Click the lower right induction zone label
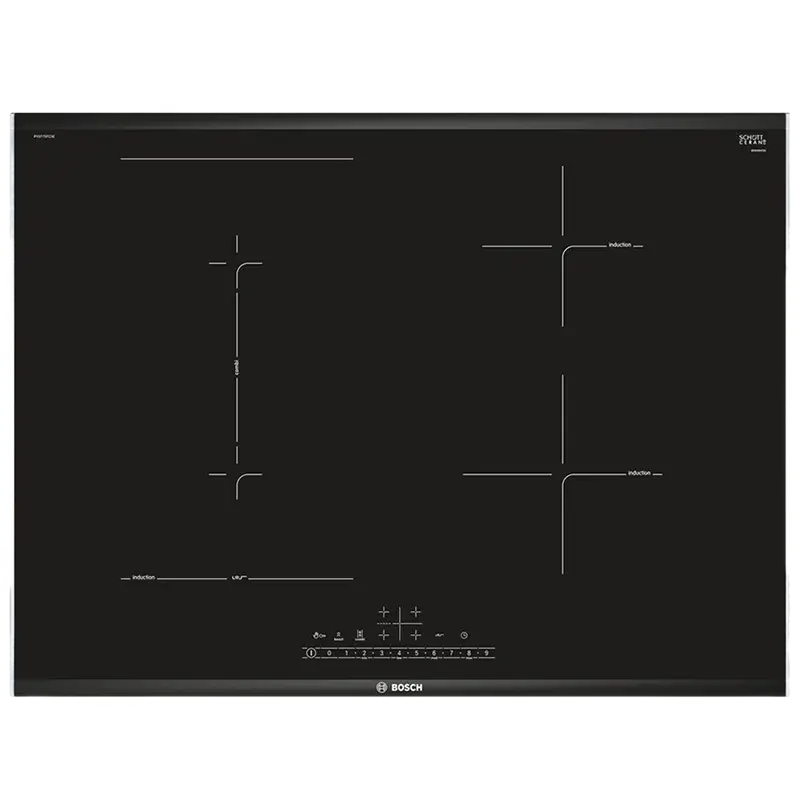Viewport: 800px width, 800px height. (639, 473)
